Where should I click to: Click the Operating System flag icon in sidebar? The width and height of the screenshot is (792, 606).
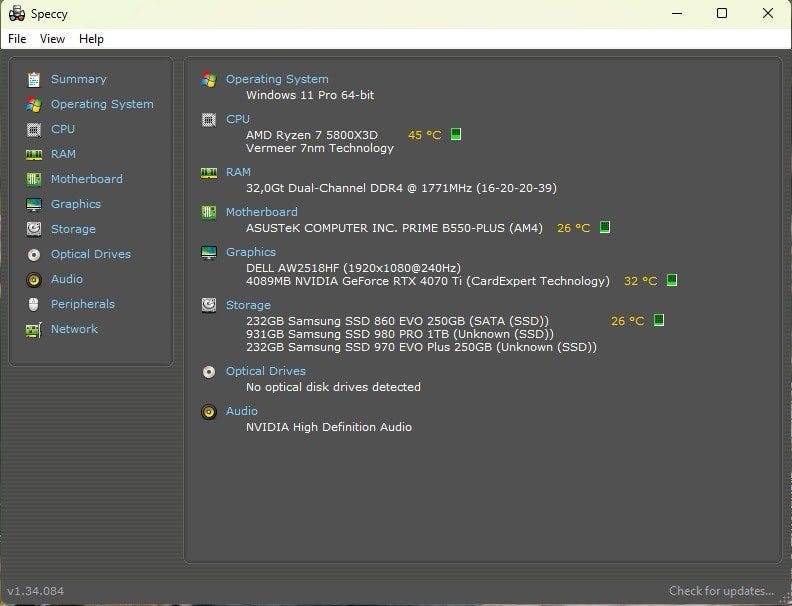(34, 105)
